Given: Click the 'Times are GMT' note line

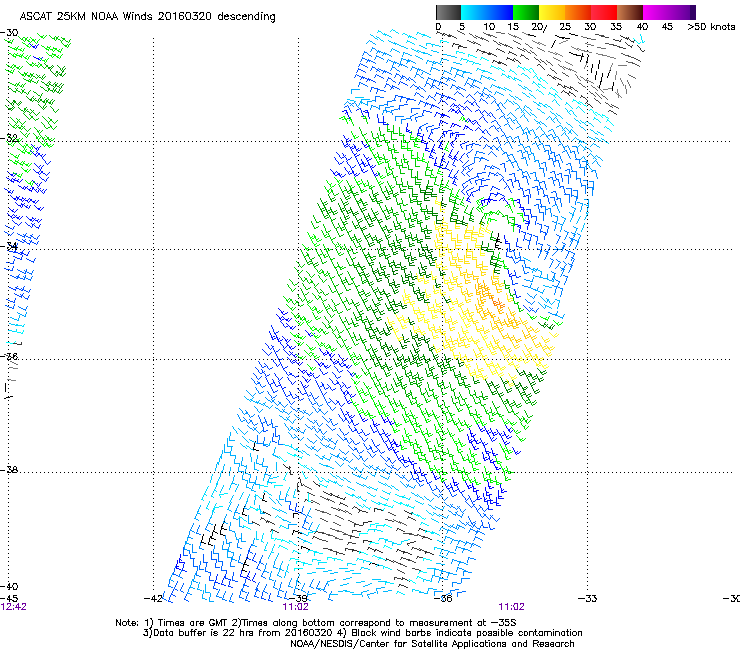Looking at the screenshot, I should click(x=316, y=623).
